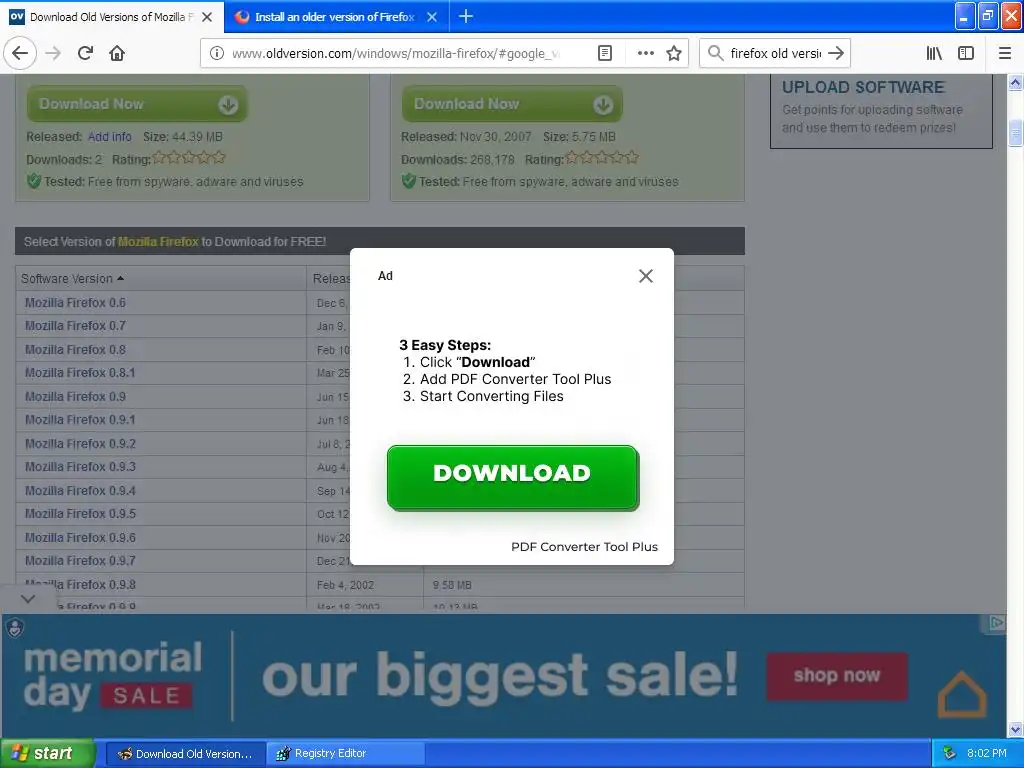The width and height of the screenshot is (1024, 768).
Task: Click the rating stars under left download
Action: [x=189, y=157]
